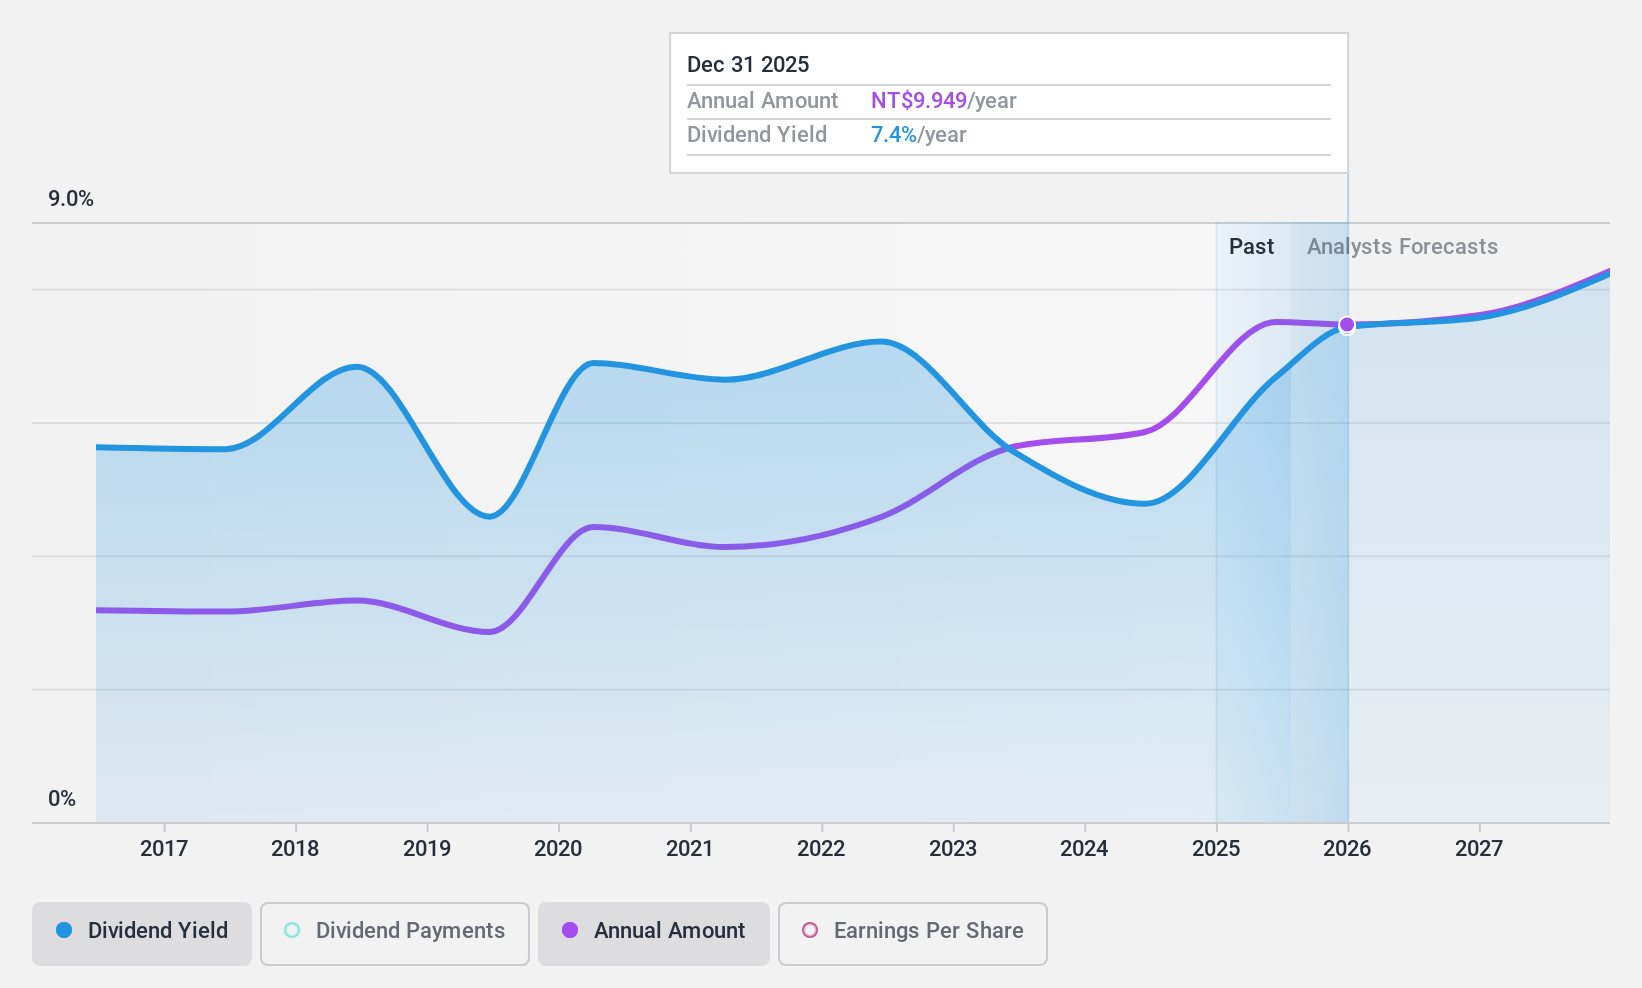1642x988 pixels.
Task: Click the Dividend Yield tooltip row label
Action: pyautogui.click(x=757, y=135)
